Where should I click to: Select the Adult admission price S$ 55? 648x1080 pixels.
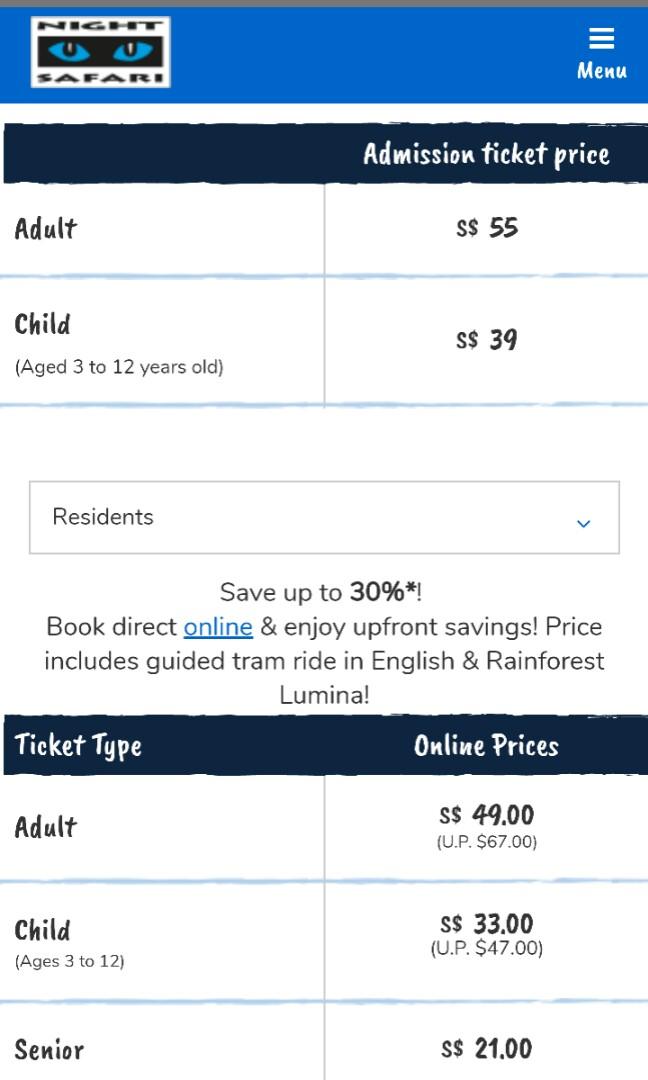coord(487,227)
